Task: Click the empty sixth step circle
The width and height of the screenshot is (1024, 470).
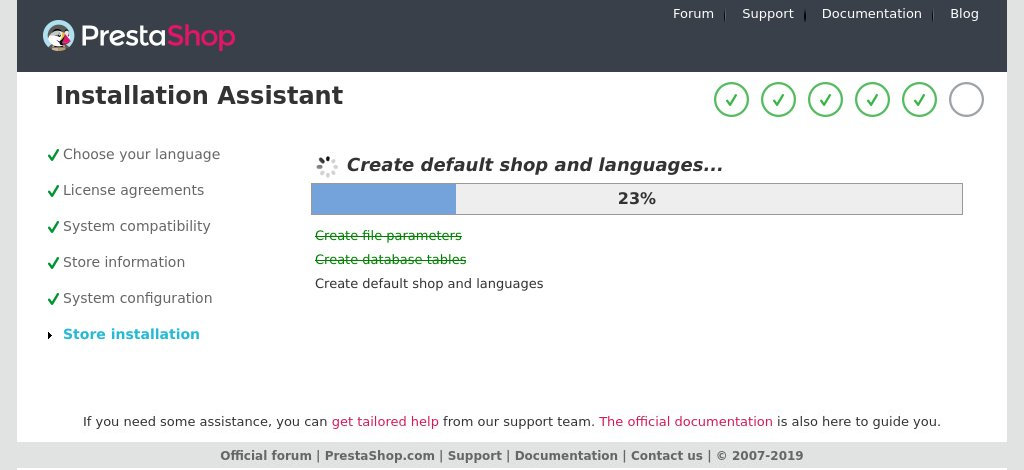Action: pos(967,100)
